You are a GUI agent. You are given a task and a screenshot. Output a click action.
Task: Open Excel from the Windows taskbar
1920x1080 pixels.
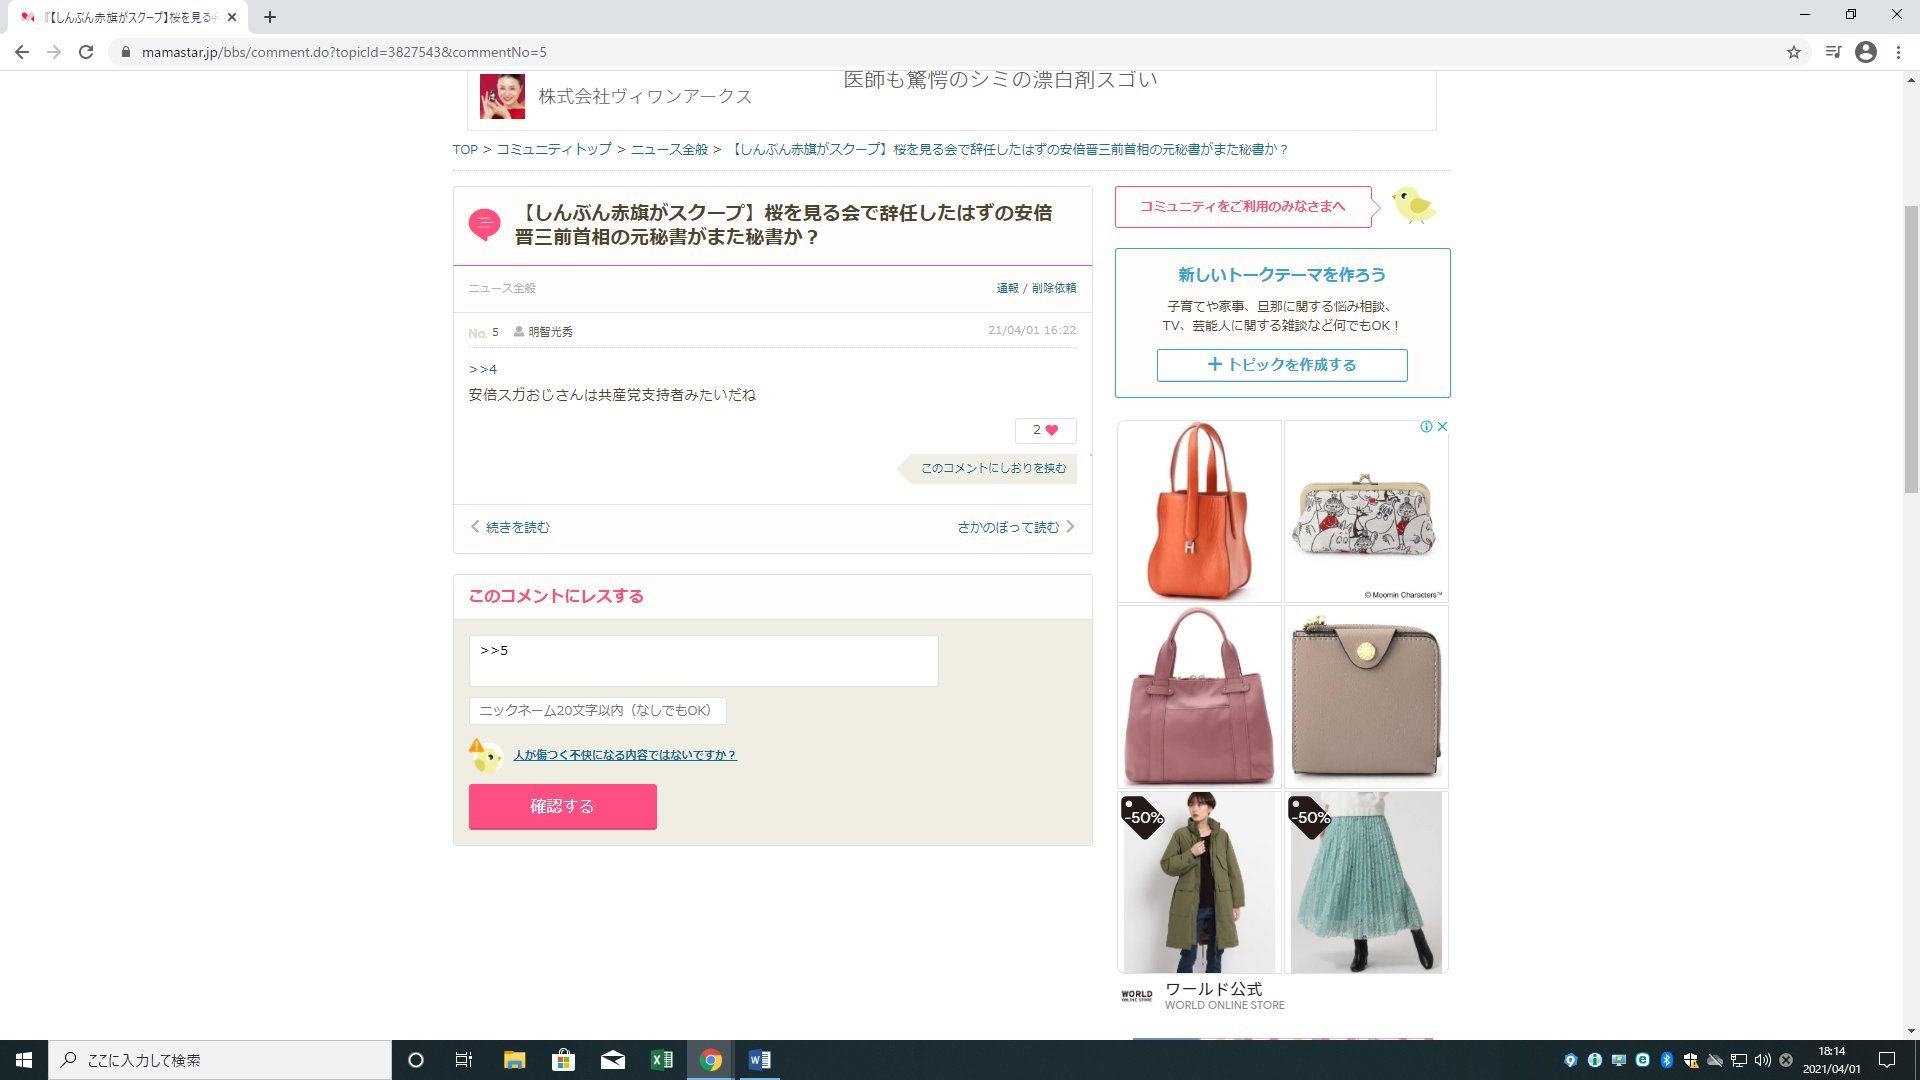pyautogui.click(x=661, y=1060)
